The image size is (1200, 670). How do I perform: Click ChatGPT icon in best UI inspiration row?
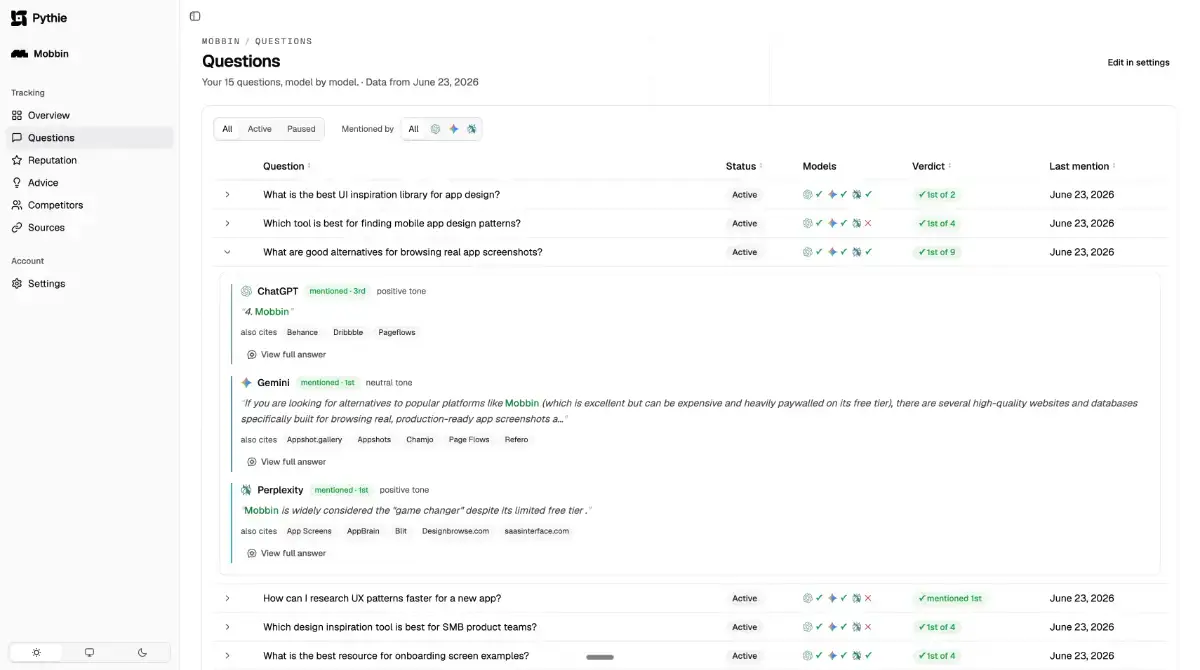click(x=807, y=195)
